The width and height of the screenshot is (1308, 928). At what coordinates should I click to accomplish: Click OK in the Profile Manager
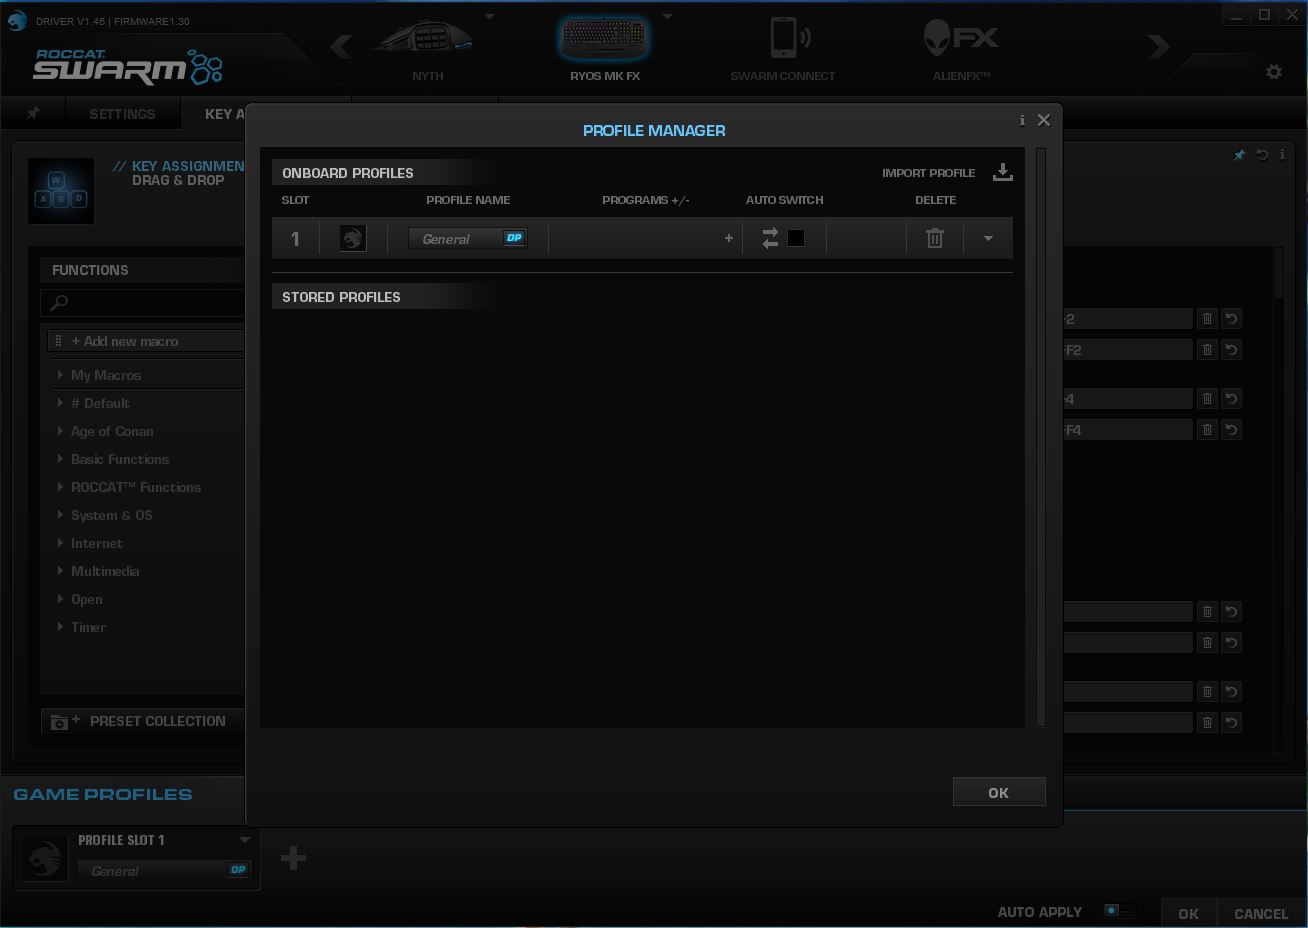point(999,792)
